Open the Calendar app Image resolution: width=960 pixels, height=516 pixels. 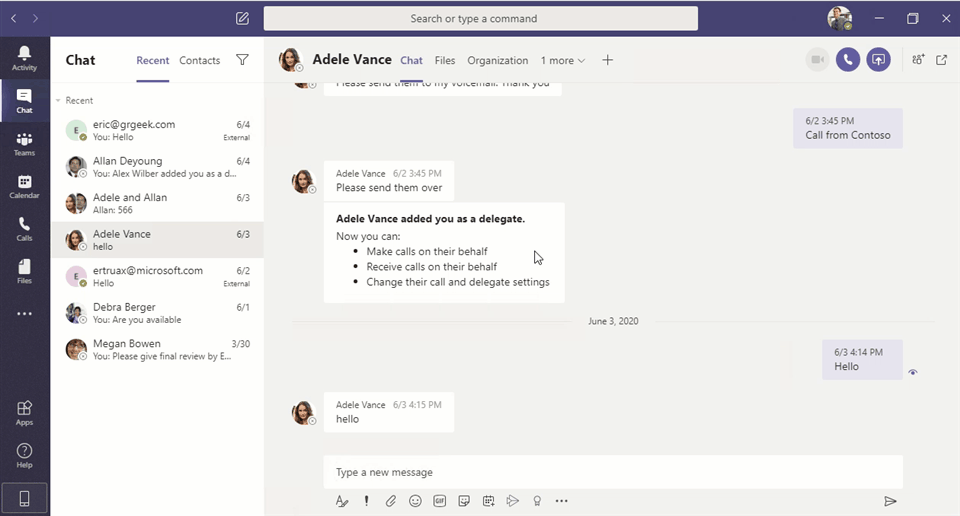pyautogui.click(x=24, y=187)
